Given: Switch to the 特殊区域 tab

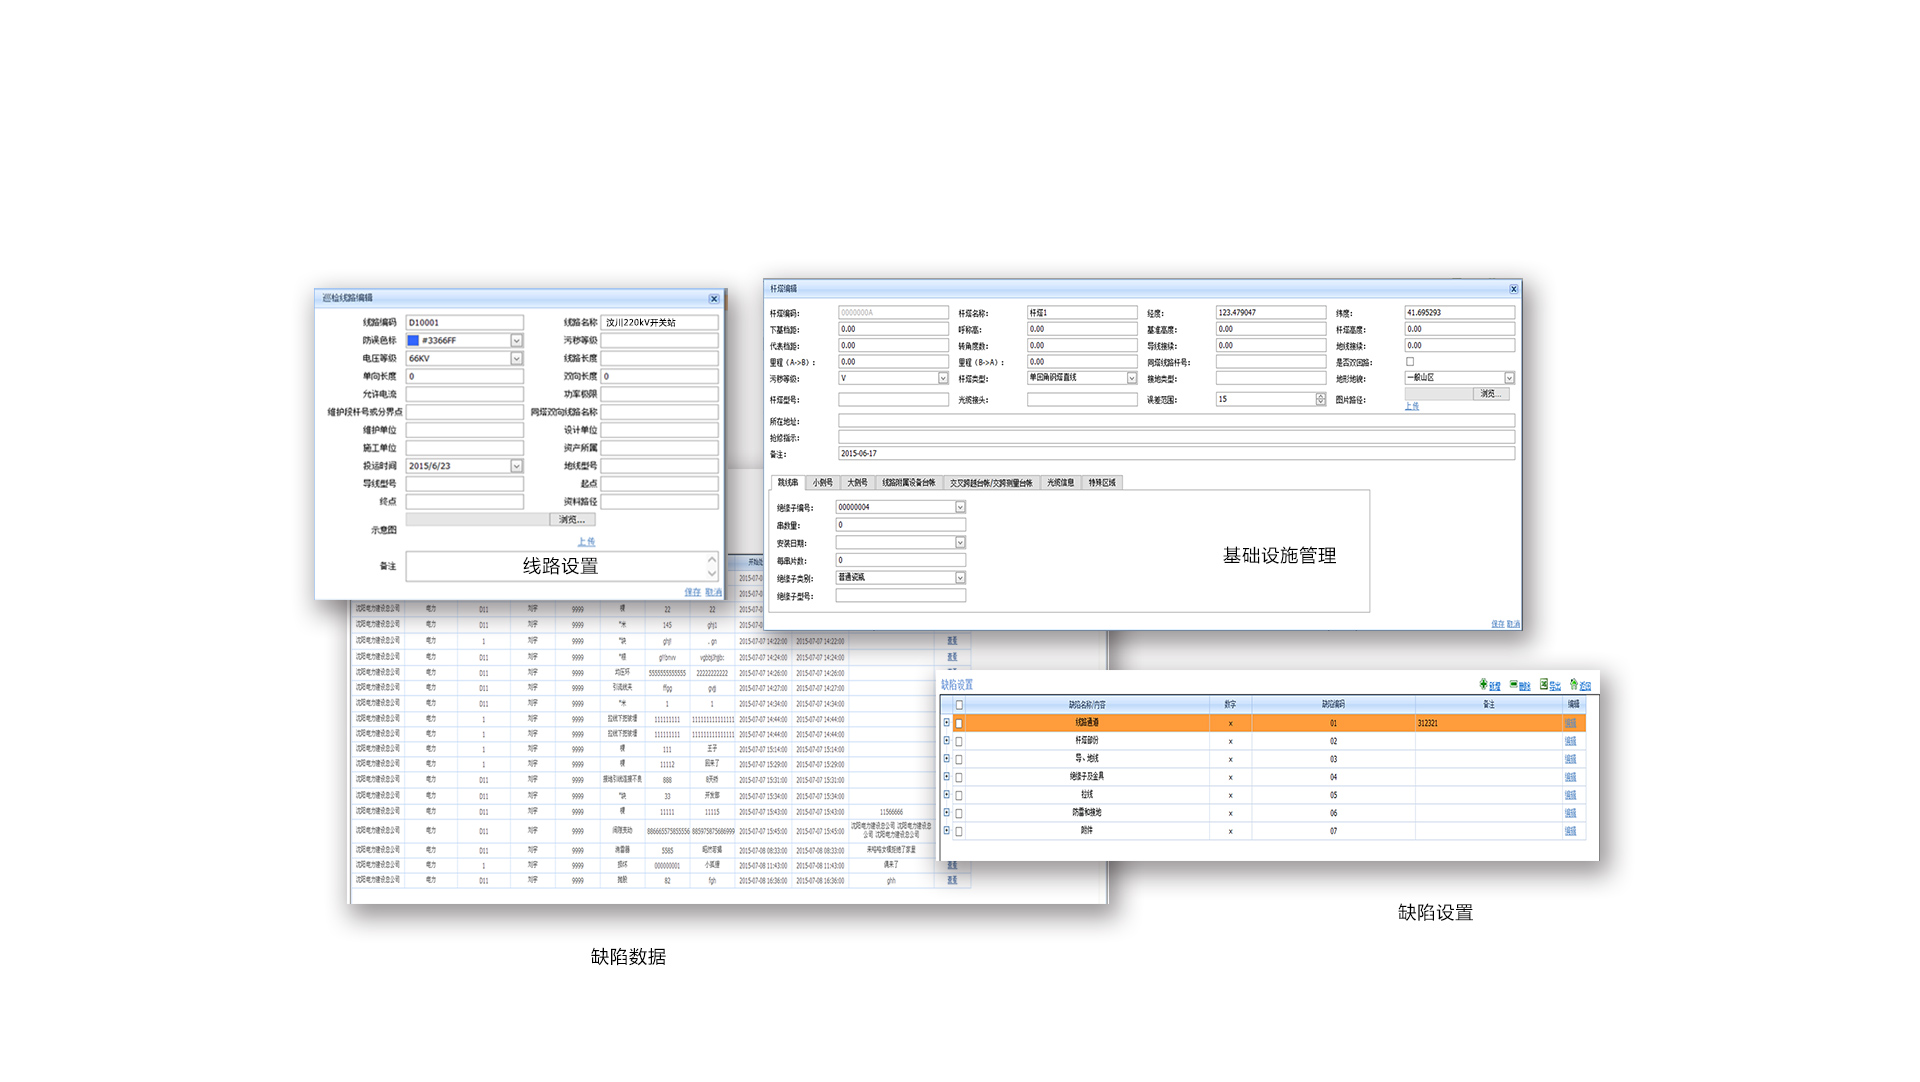Looking at the screenshot, I should click(1102, 483).
